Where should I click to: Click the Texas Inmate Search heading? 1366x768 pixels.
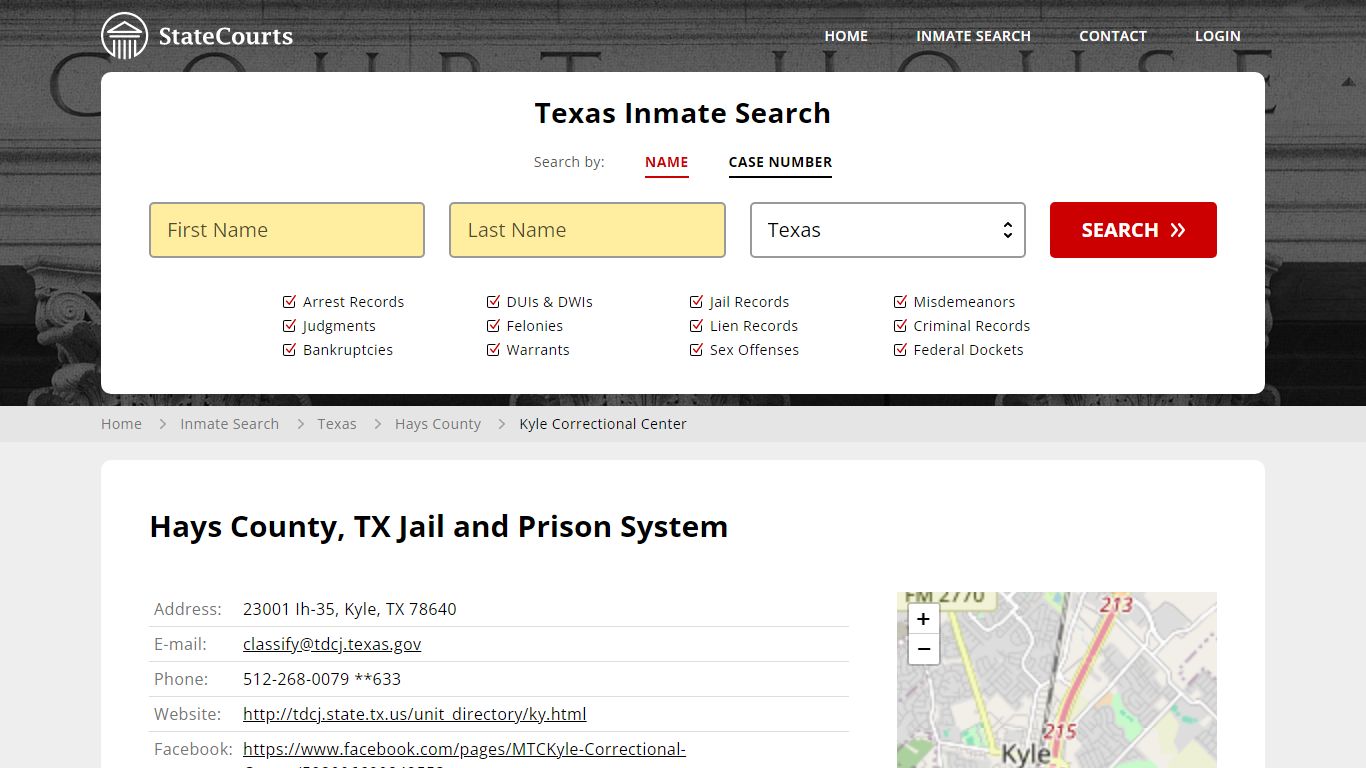pos(683,113)
